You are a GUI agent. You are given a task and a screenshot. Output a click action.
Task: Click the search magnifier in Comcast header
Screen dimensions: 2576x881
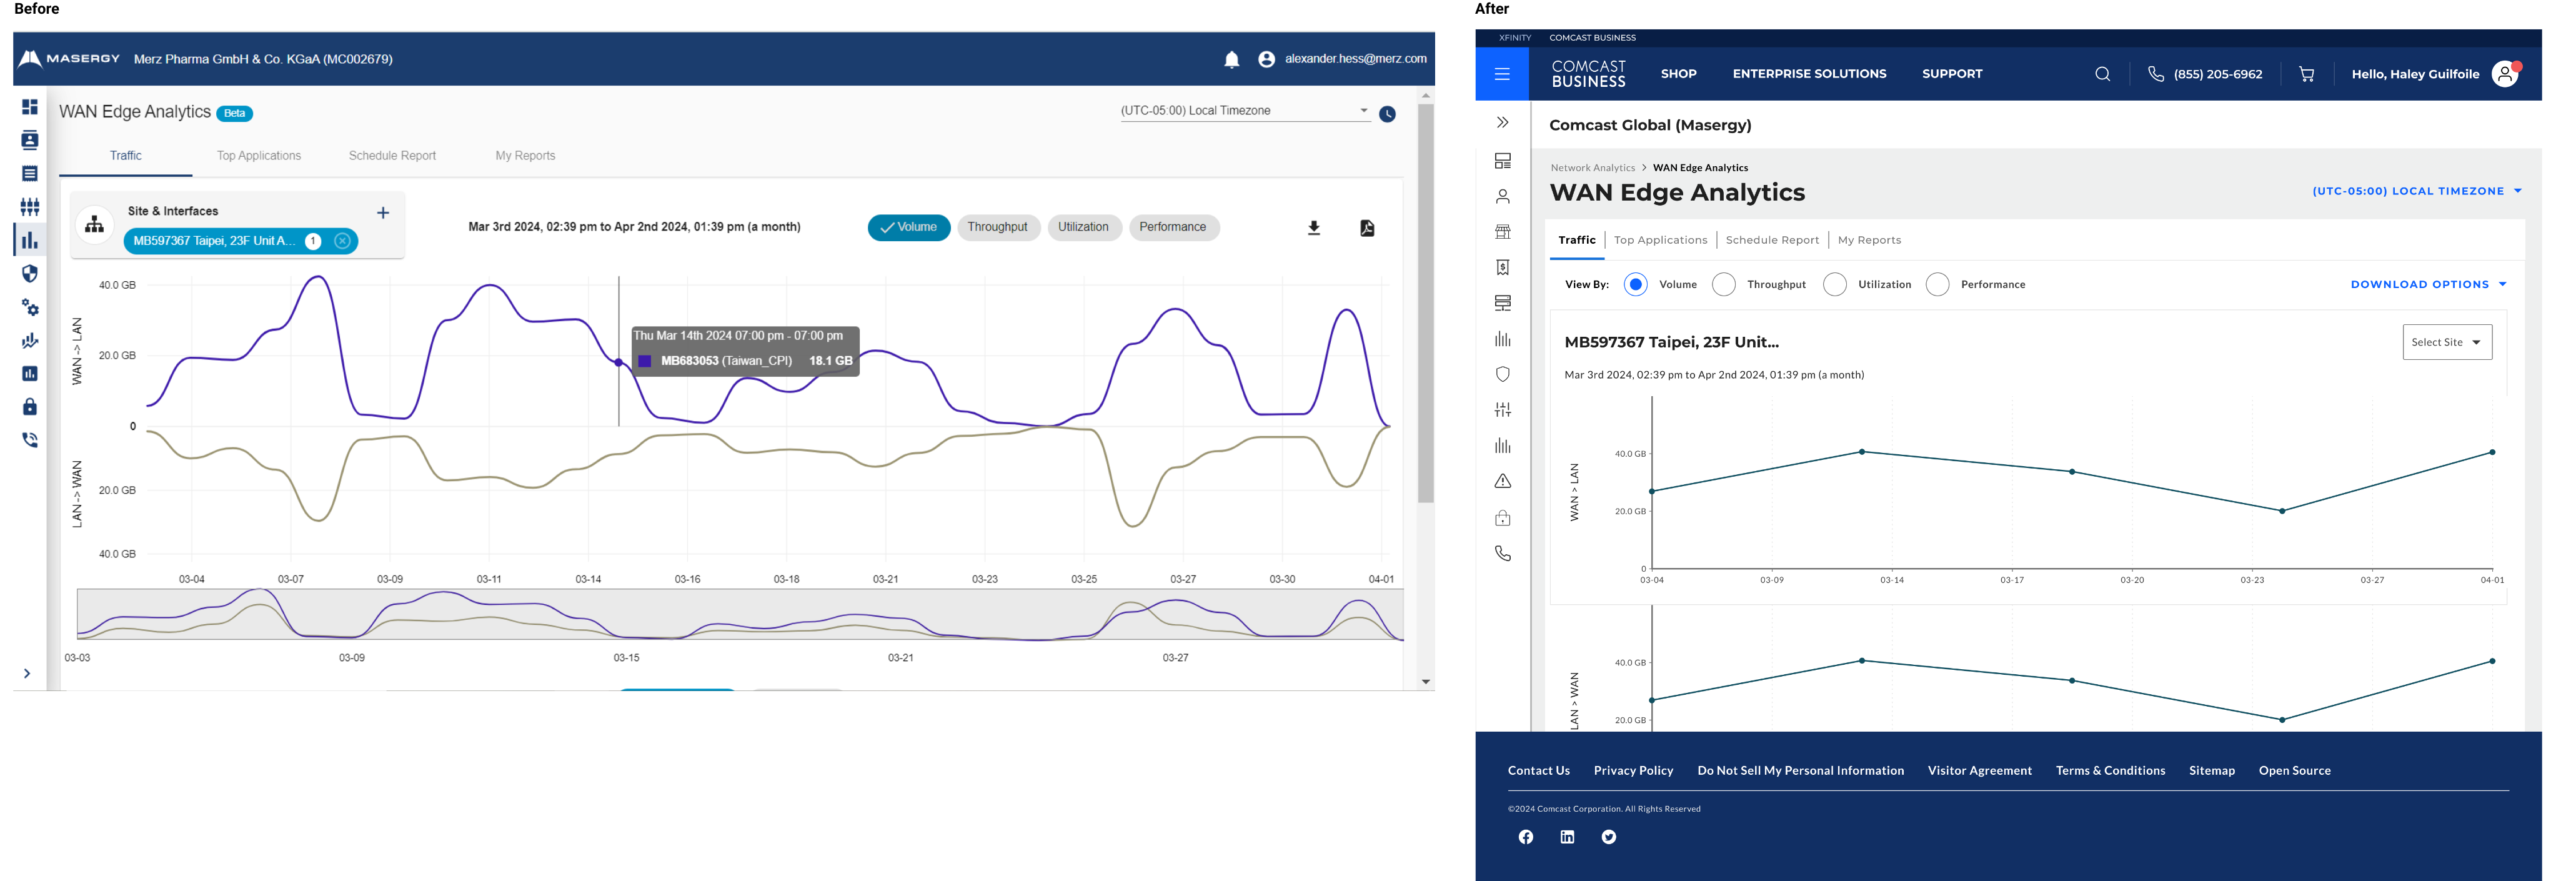2103,74
